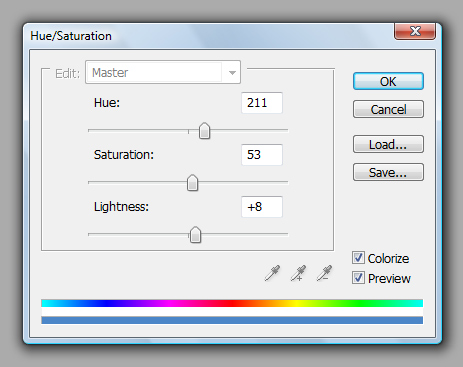This screenshot has width=463, height=367.
Task: Select the Add to Sample eyedropper
Action: coord(298,273)
